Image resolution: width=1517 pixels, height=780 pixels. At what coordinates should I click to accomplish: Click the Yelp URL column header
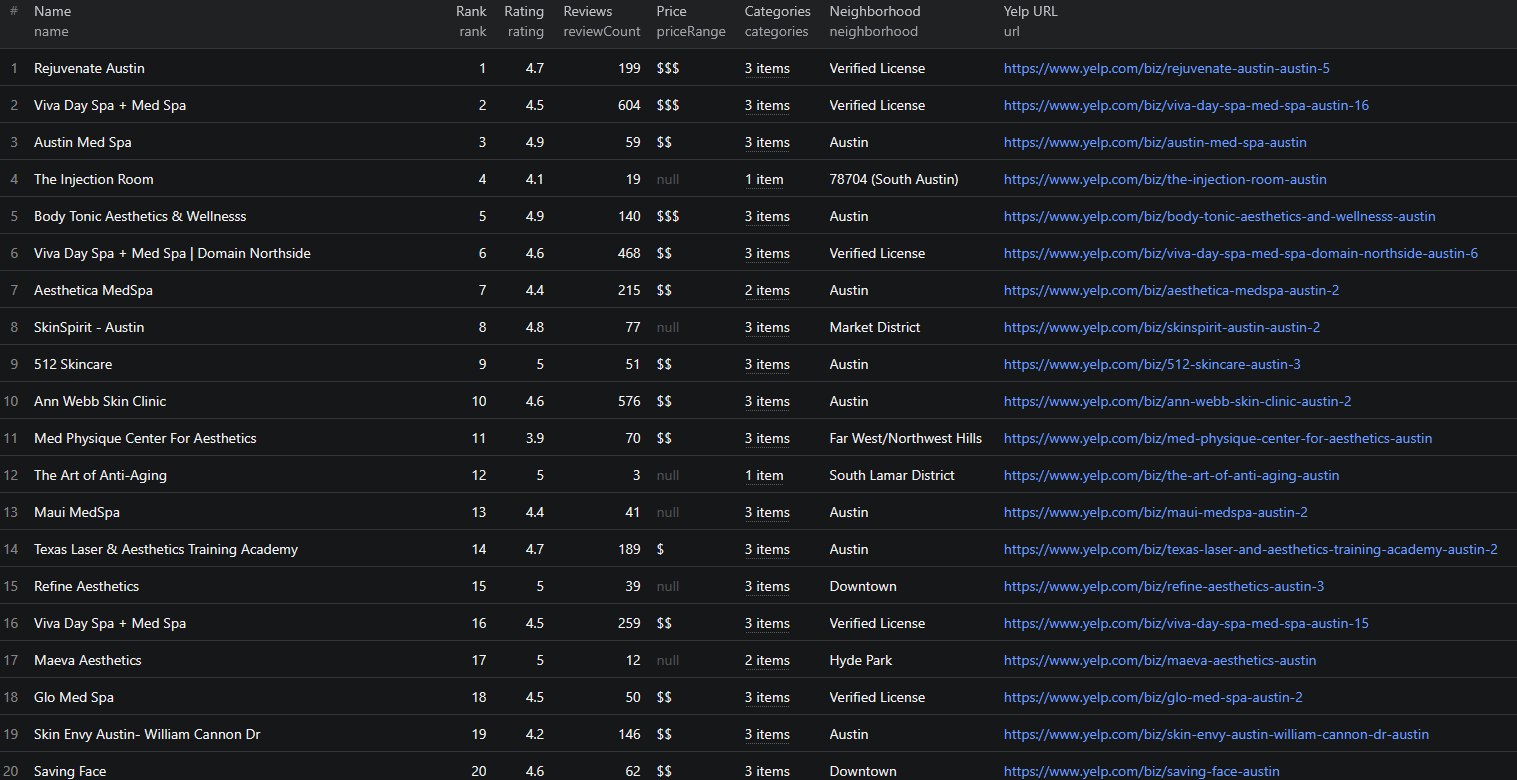[1031, 11]
